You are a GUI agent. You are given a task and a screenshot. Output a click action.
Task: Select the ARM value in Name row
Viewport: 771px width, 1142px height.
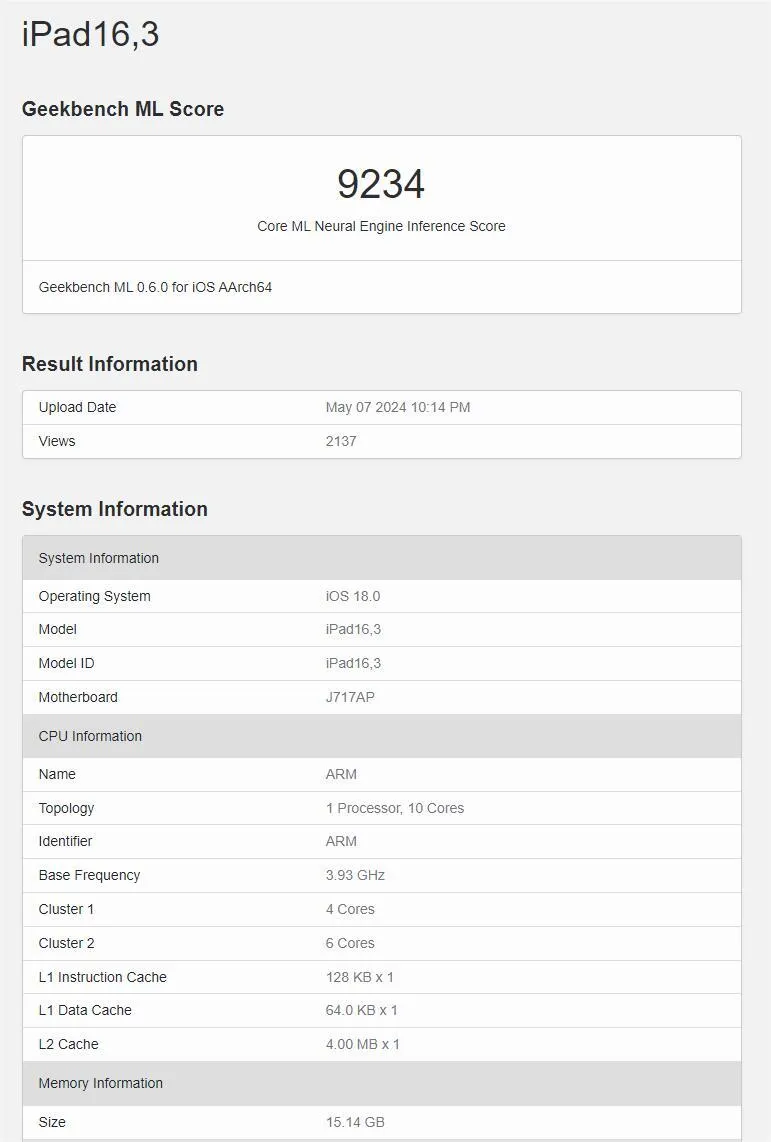[x=341, y=774]
